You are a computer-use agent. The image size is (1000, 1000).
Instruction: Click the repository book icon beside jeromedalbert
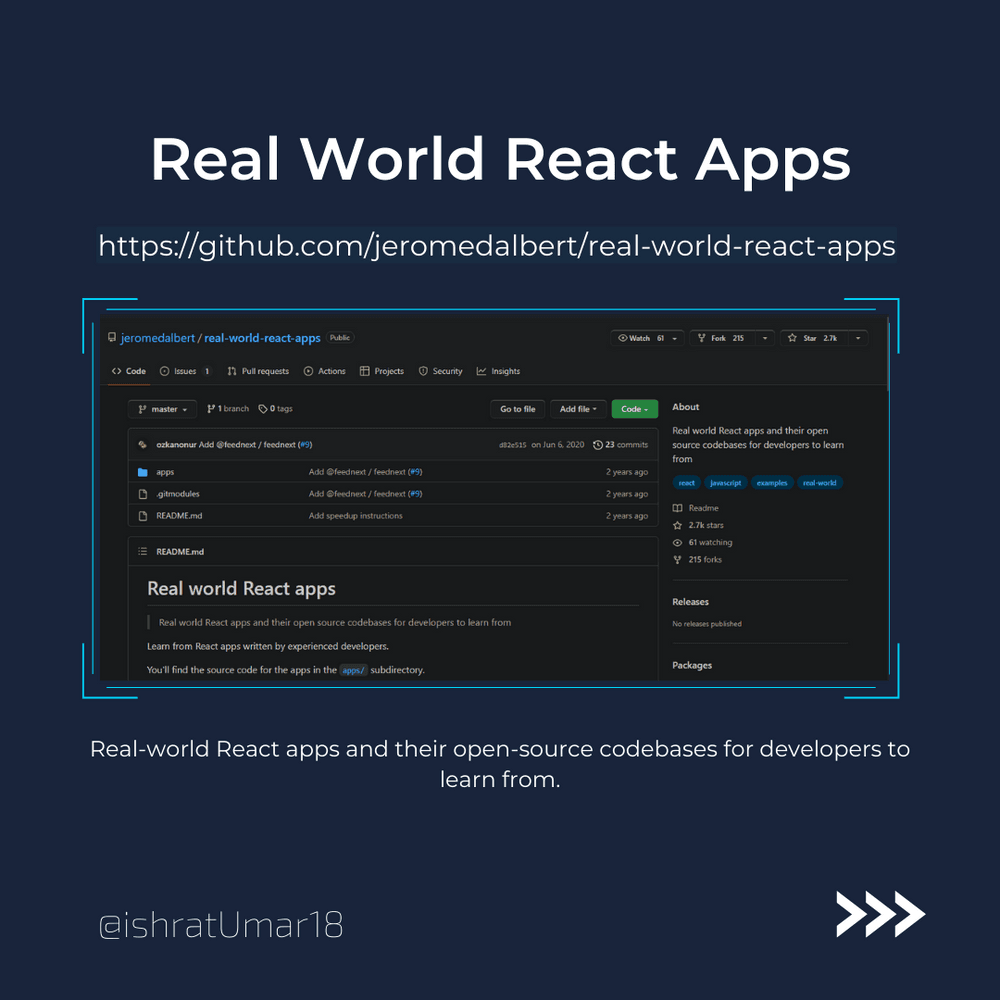[x=113, y=338]
